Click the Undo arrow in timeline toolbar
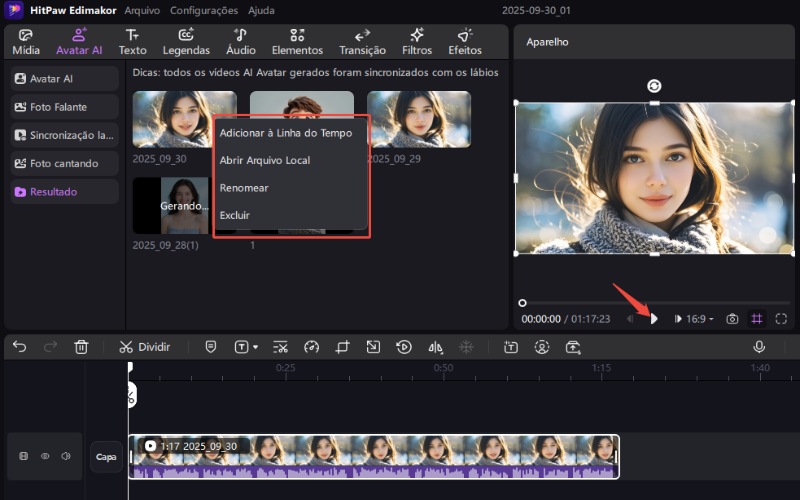 pyautogui.click(x=20, y=347)
